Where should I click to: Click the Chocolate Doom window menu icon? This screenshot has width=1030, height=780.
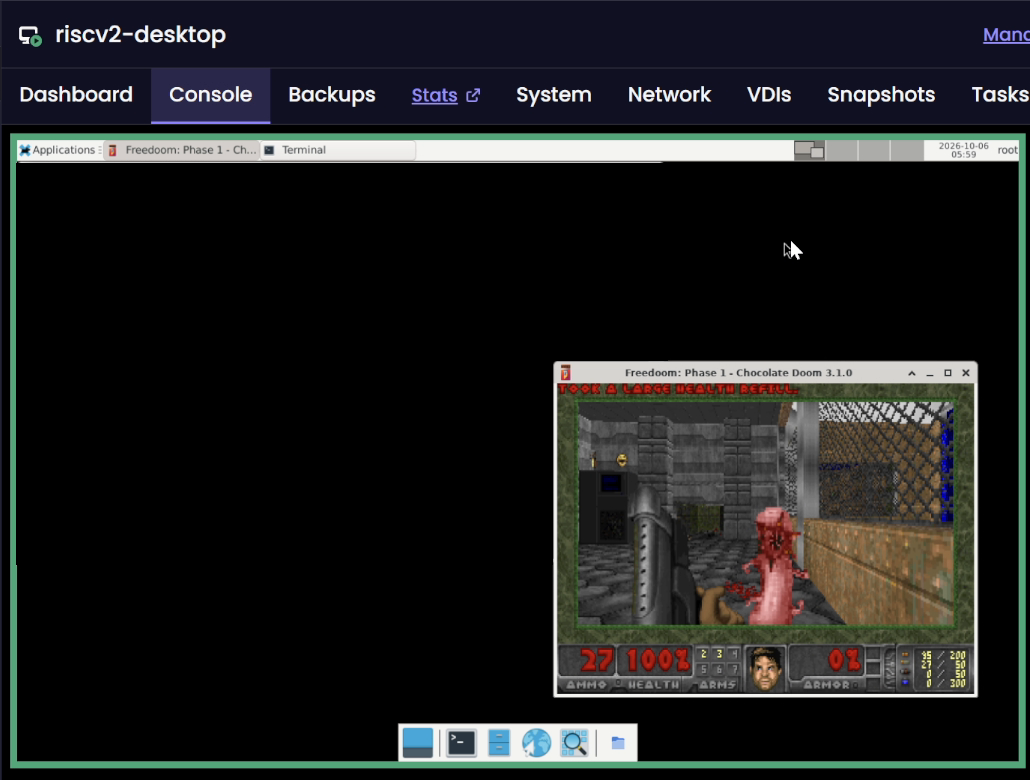566,373
